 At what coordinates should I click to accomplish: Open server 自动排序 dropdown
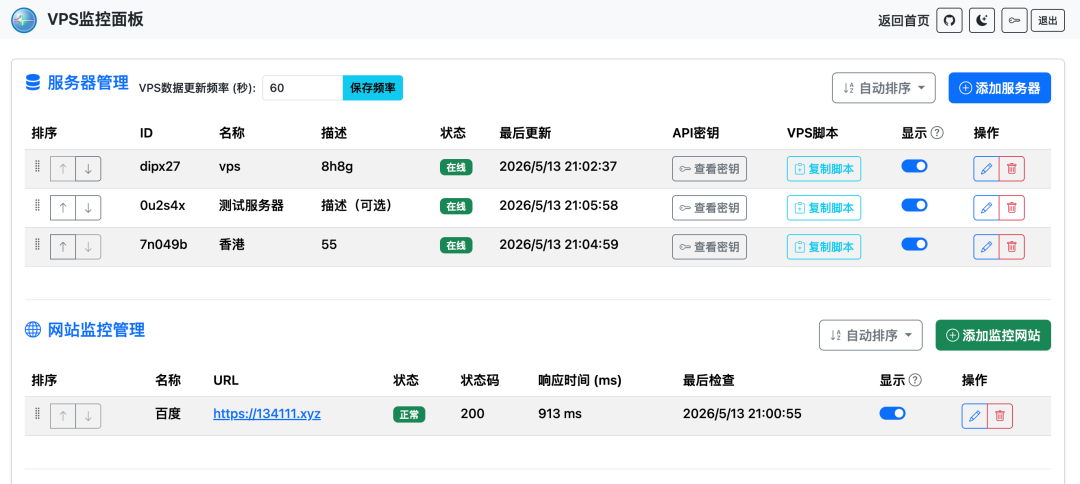tap(884, 88)
